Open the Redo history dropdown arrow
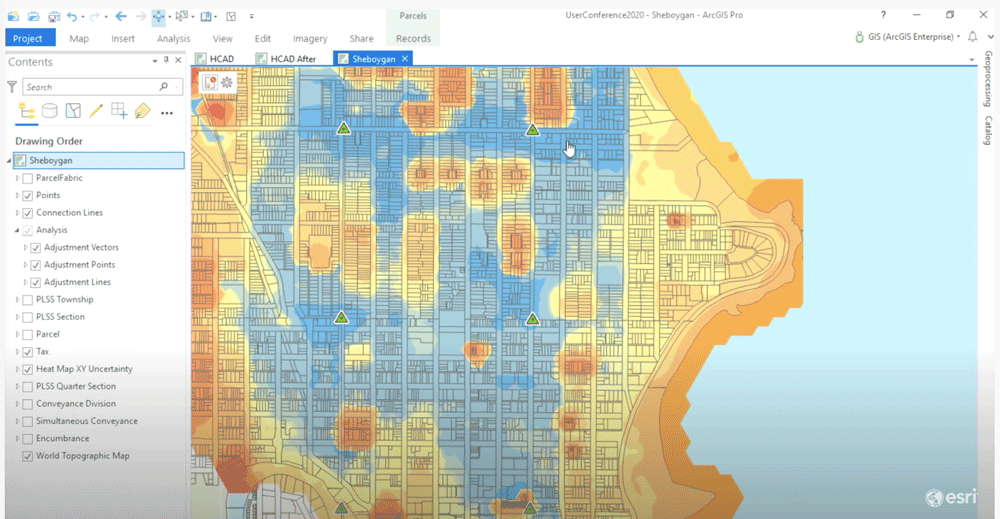The image size is (1000, 519). (105, 17)
